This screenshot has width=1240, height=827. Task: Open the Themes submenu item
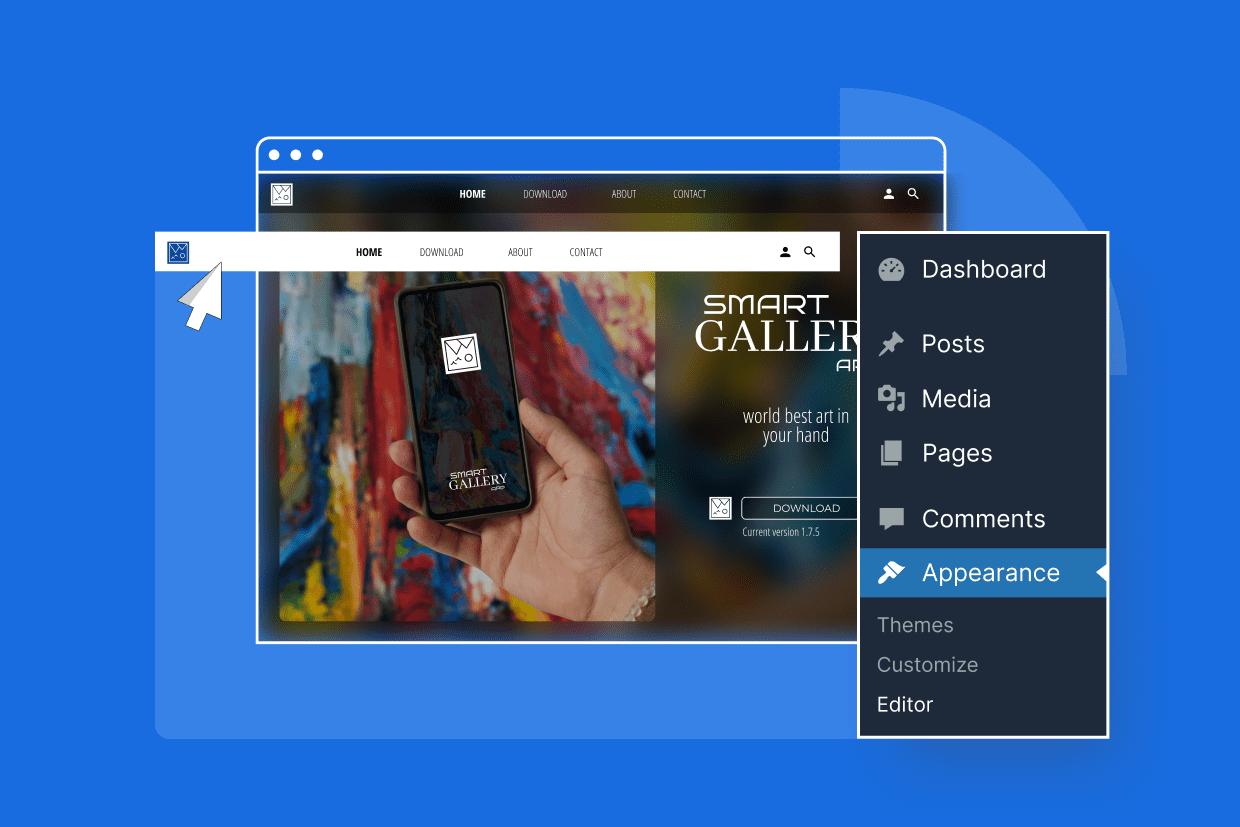click(915, 625)
